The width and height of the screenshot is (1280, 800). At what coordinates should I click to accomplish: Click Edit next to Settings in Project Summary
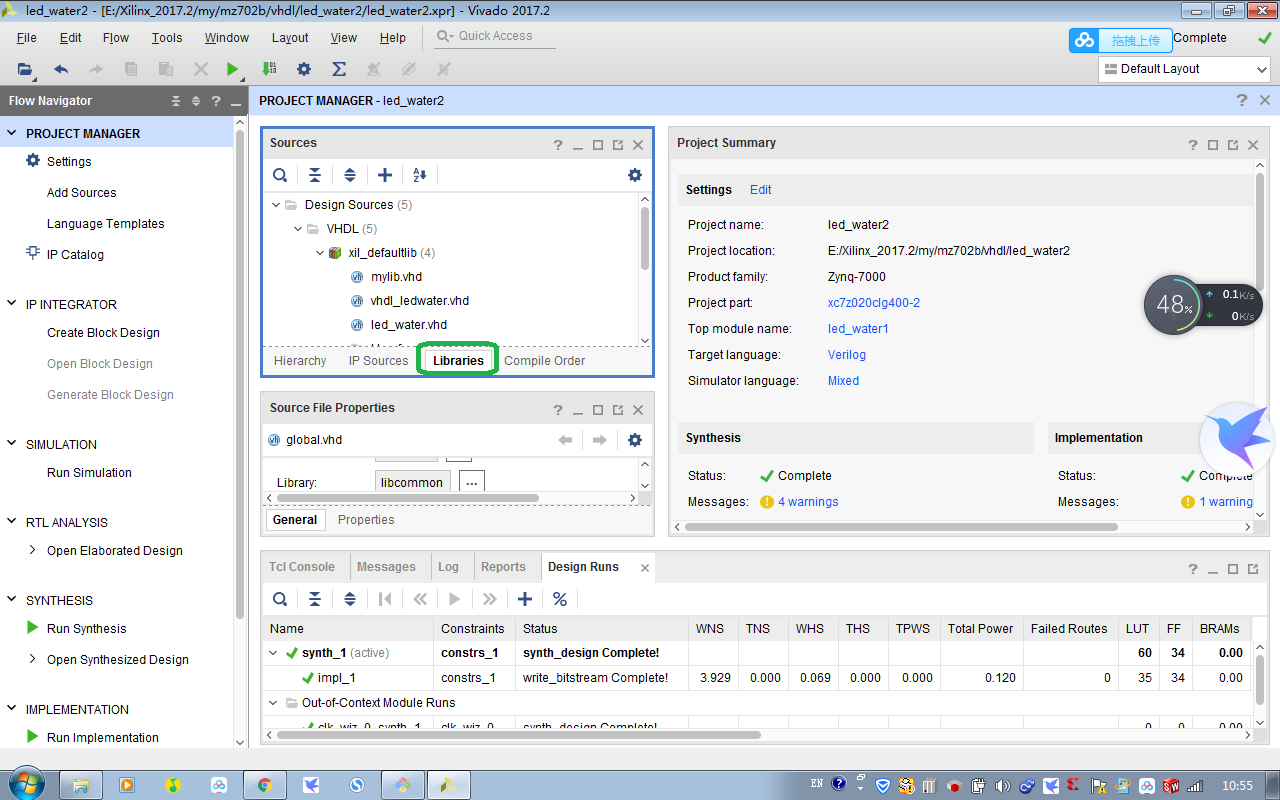click(x=760, y=189)
